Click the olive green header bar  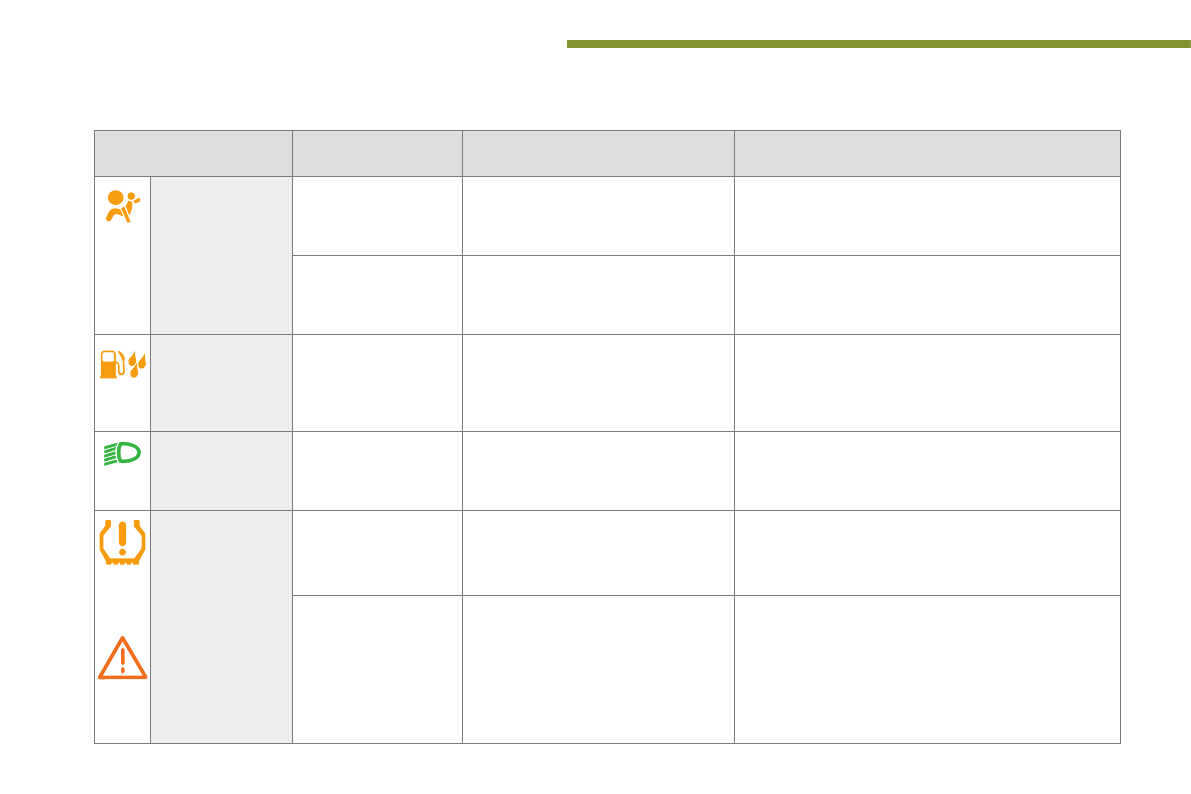point(878,44)
